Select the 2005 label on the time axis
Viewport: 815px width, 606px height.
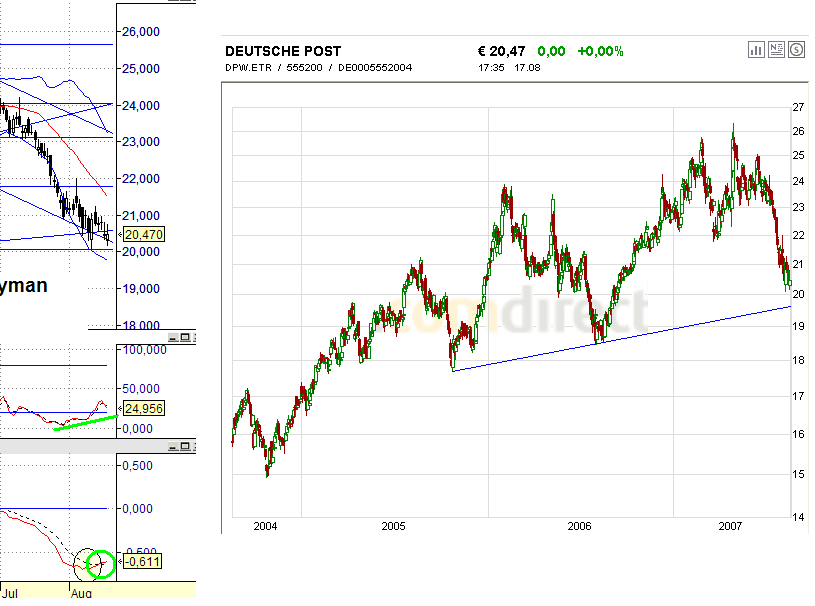395,525
